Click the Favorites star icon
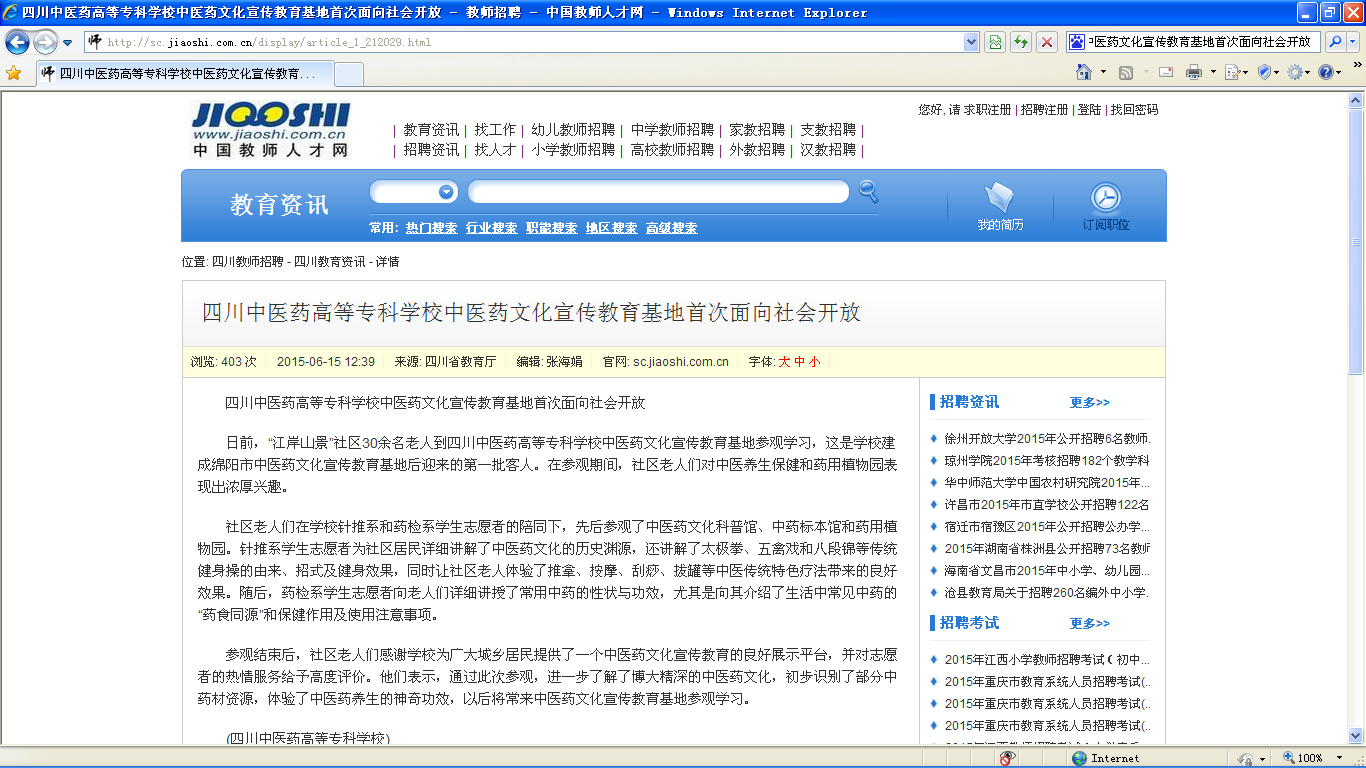Screen dimensions: 1366x768 click(13, 73)
